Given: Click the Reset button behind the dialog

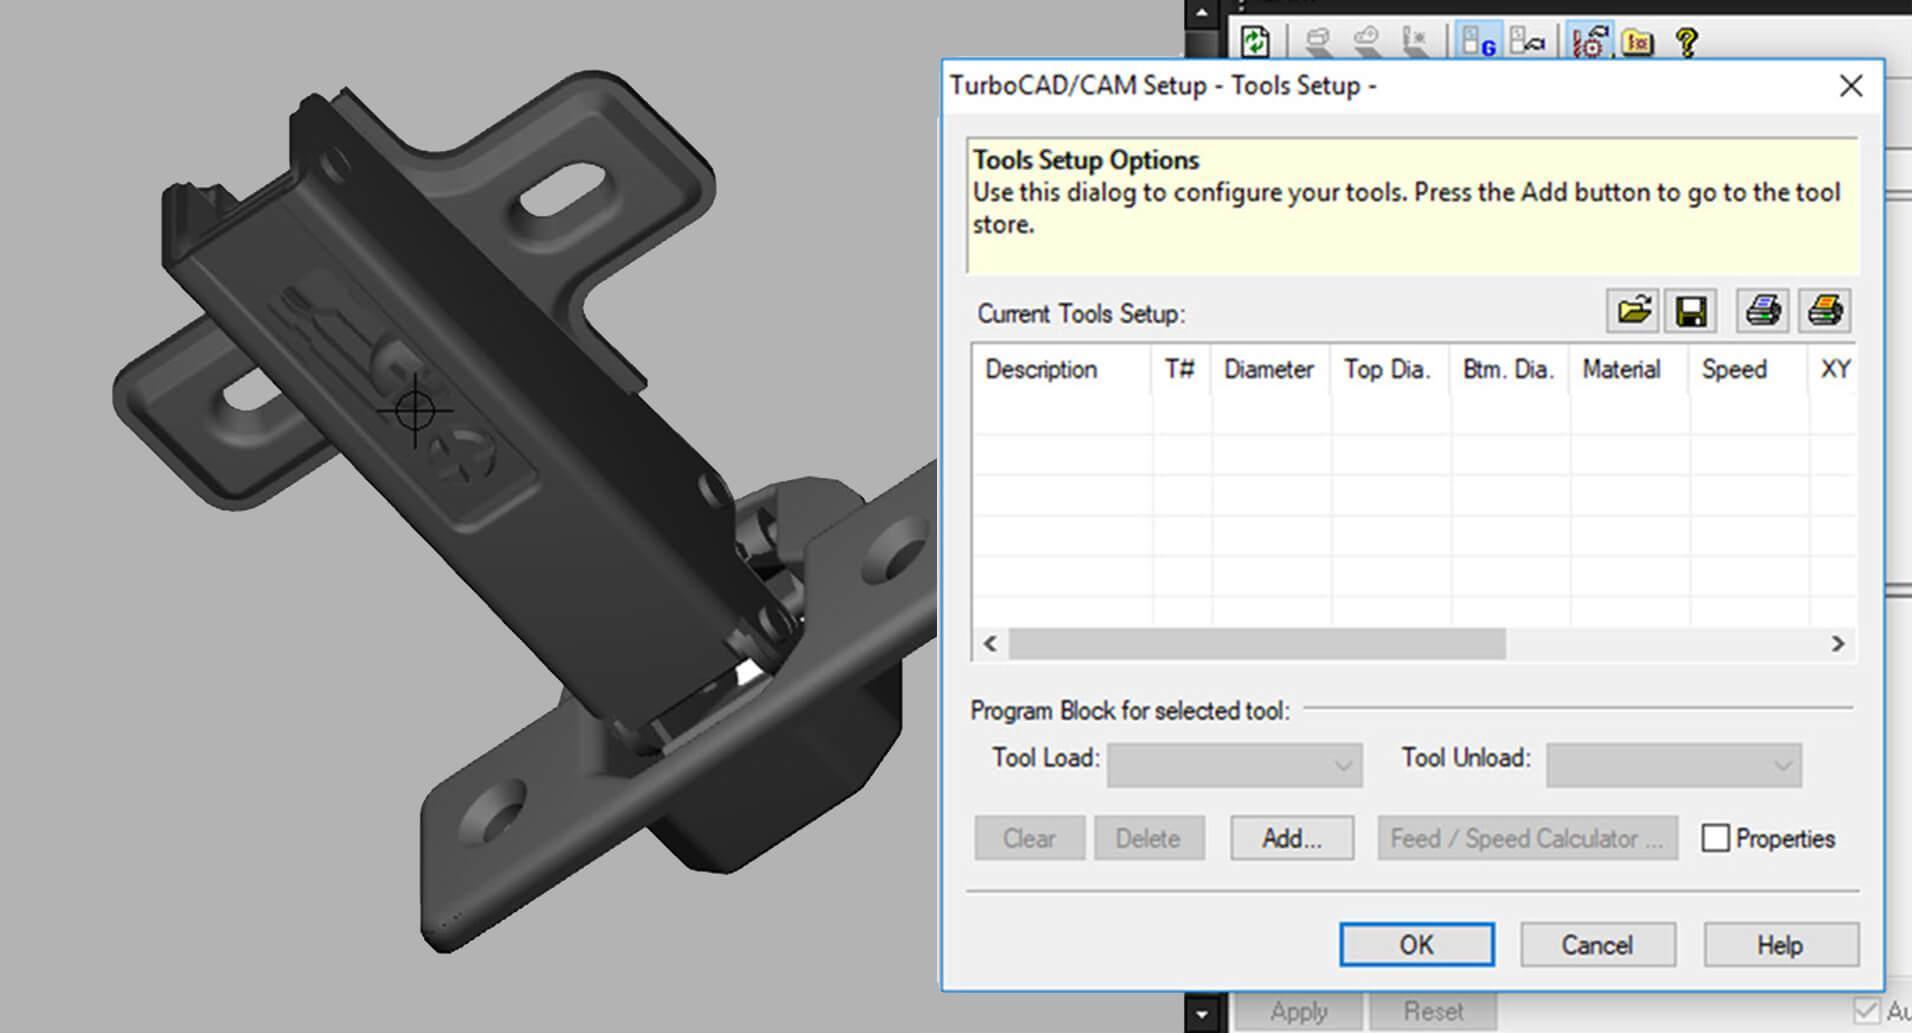Looking at the screenshot, I should click(1433, 1011).
